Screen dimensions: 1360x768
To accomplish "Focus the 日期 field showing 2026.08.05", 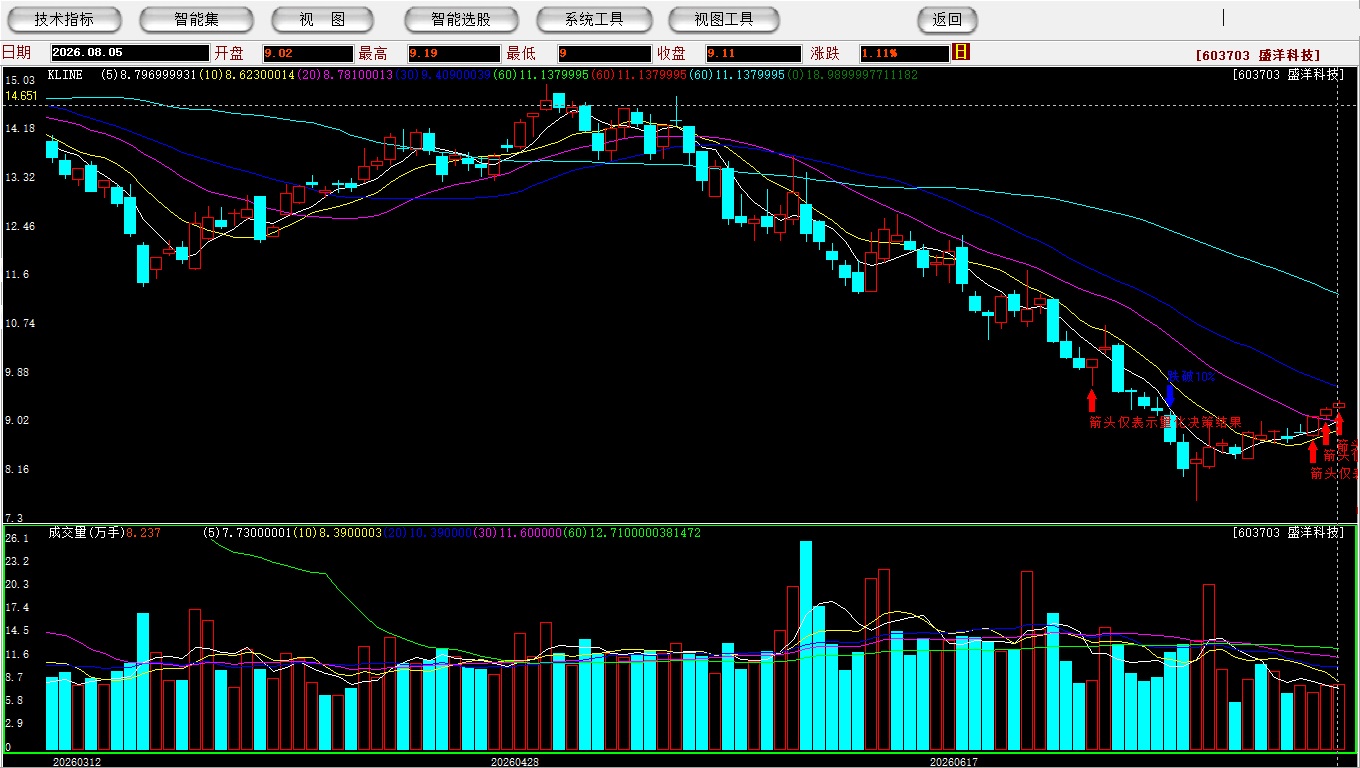I will (x=130, y=53).
